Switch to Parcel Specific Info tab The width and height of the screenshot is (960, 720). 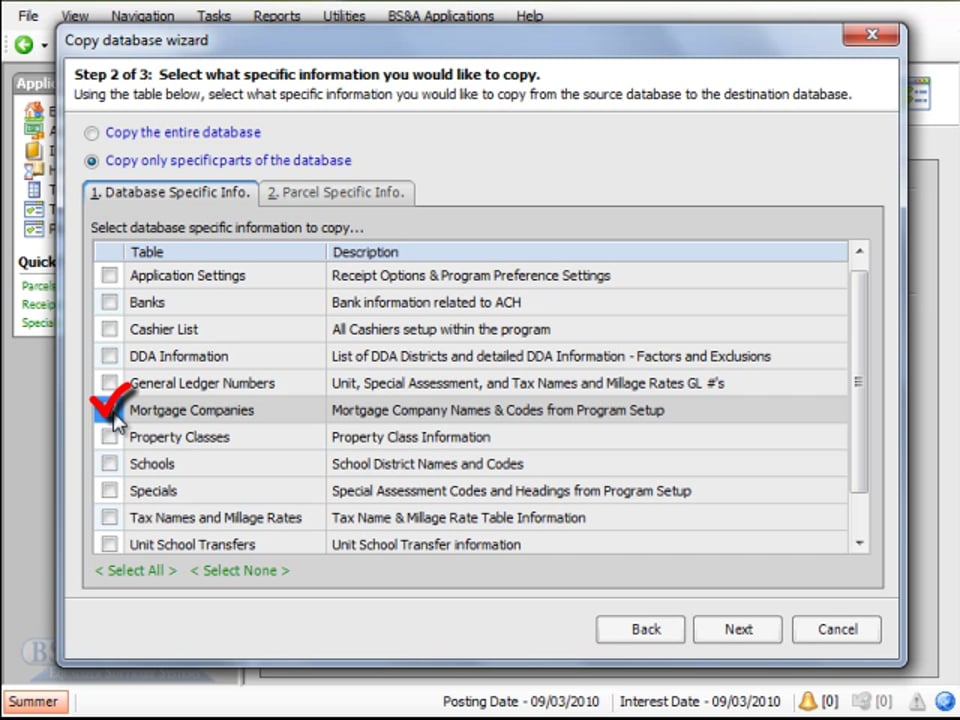[x=336, y=193]
